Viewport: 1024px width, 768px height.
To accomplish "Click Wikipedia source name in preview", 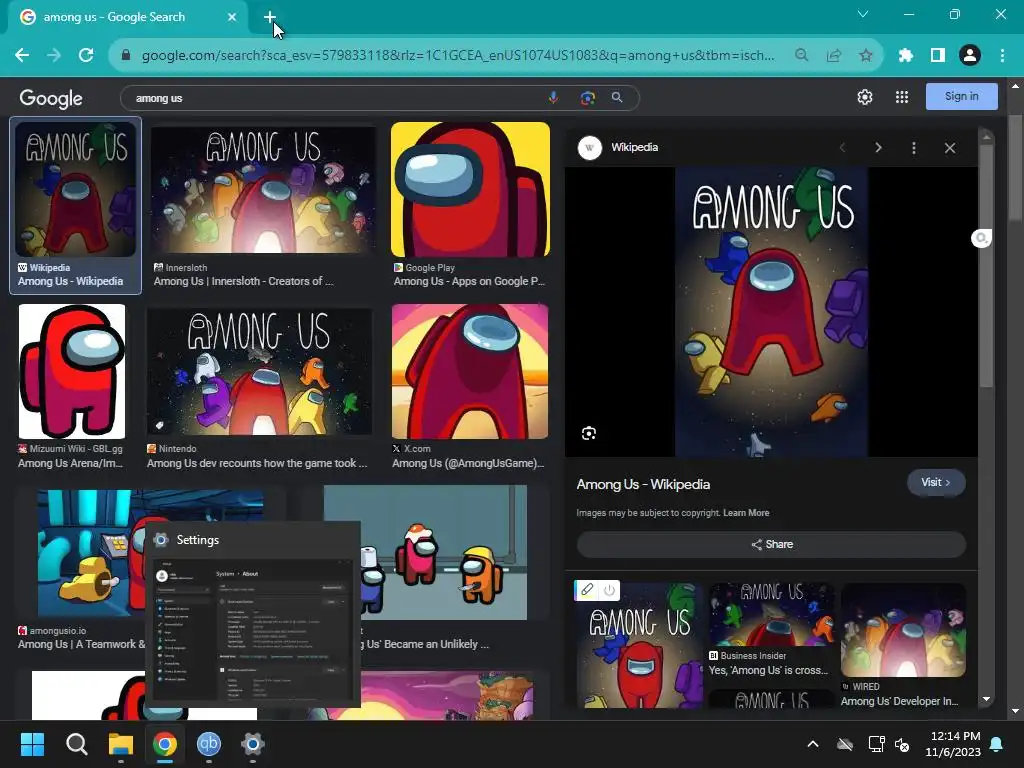I will pos(634,148).
